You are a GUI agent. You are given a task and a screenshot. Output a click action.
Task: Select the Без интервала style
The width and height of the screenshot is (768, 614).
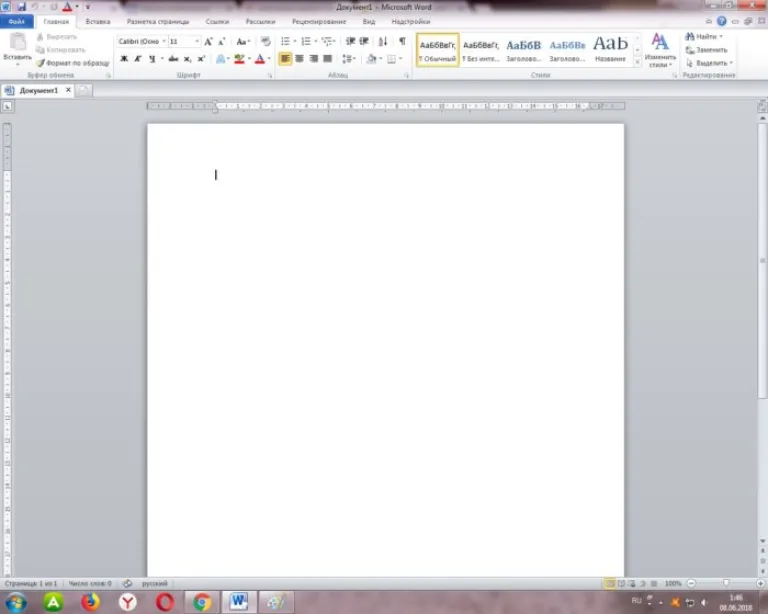coord(480,50)
